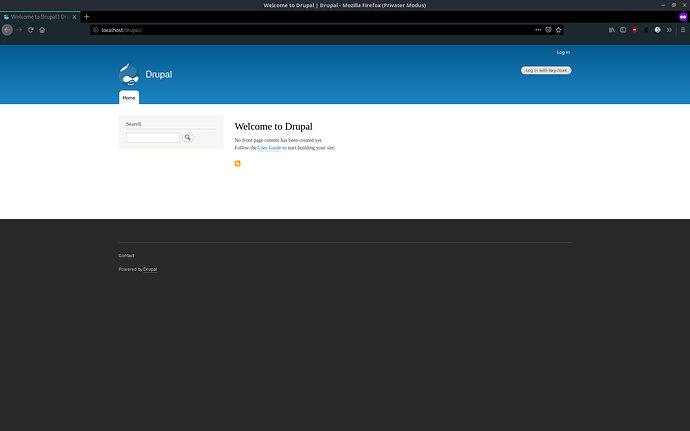Reload the current page
The image size is (690, 431).
[30, 30]
